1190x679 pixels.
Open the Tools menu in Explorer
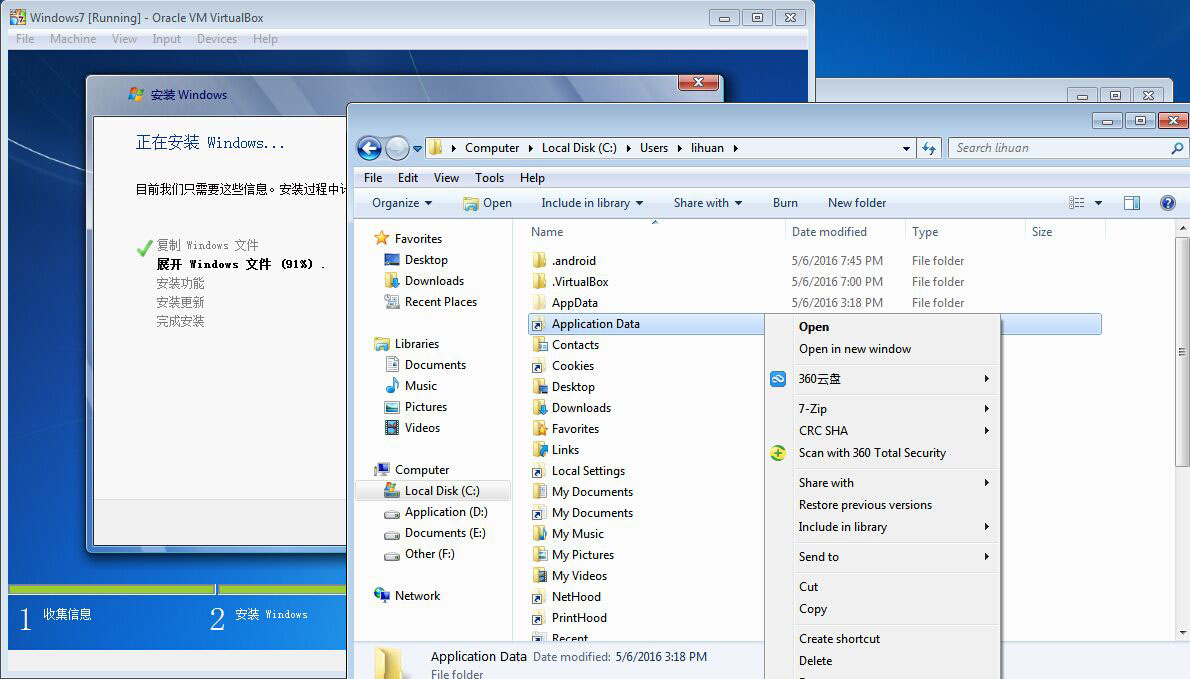click(490, 178)
